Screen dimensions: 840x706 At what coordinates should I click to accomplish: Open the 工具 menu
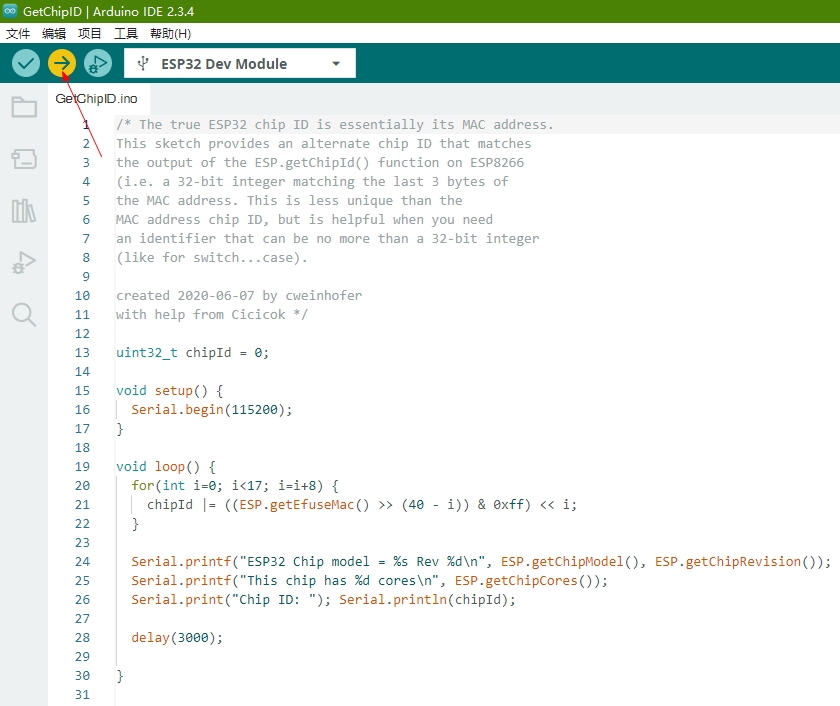tap(126, 34)
